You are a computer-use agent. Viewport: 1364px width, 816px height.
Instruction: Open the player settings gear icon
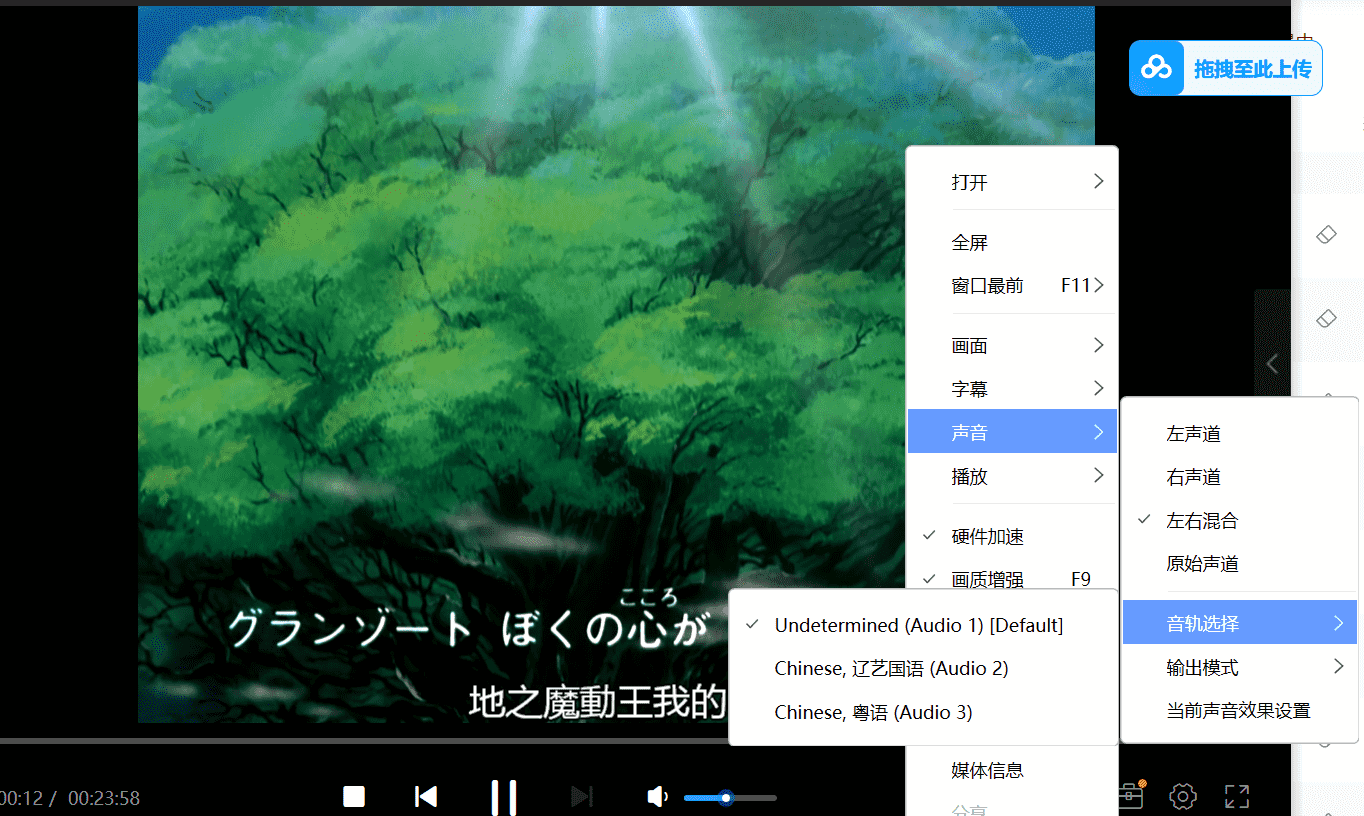pos(1183,796)
